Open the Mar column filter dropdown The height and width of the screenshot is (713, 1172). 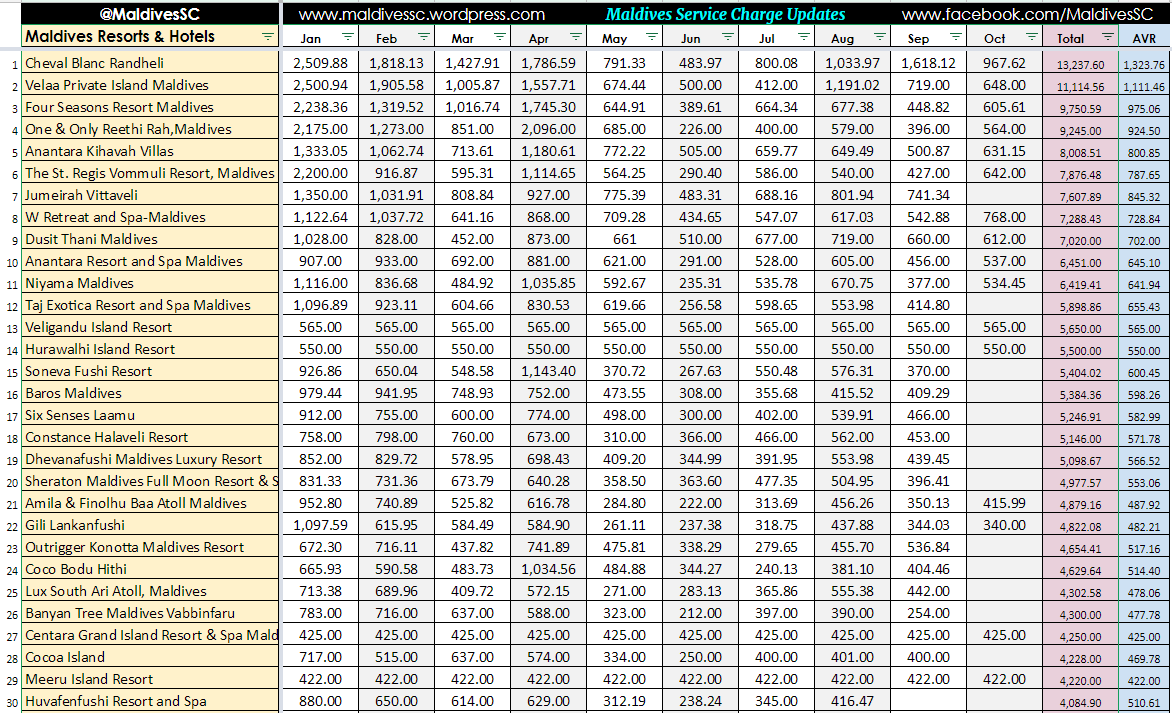click(x=500, y=37)
